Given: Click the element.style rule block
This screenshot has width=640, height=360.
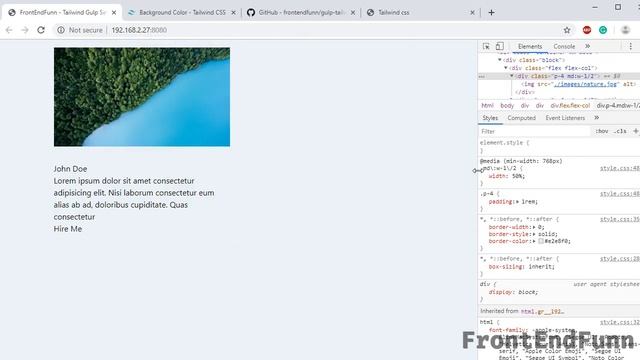Looking at the screenshot, I should [559, 147].
